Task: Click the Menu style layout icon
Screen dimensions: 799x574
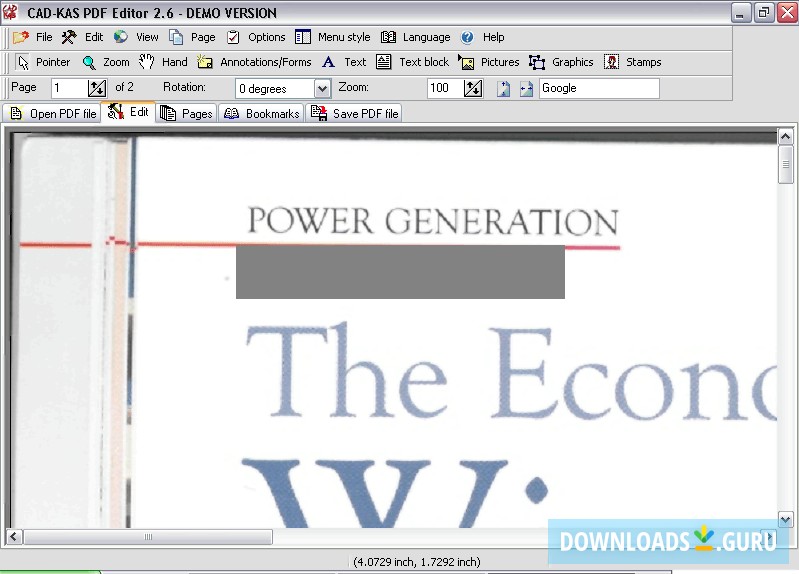Action: (x=303, y=37)
